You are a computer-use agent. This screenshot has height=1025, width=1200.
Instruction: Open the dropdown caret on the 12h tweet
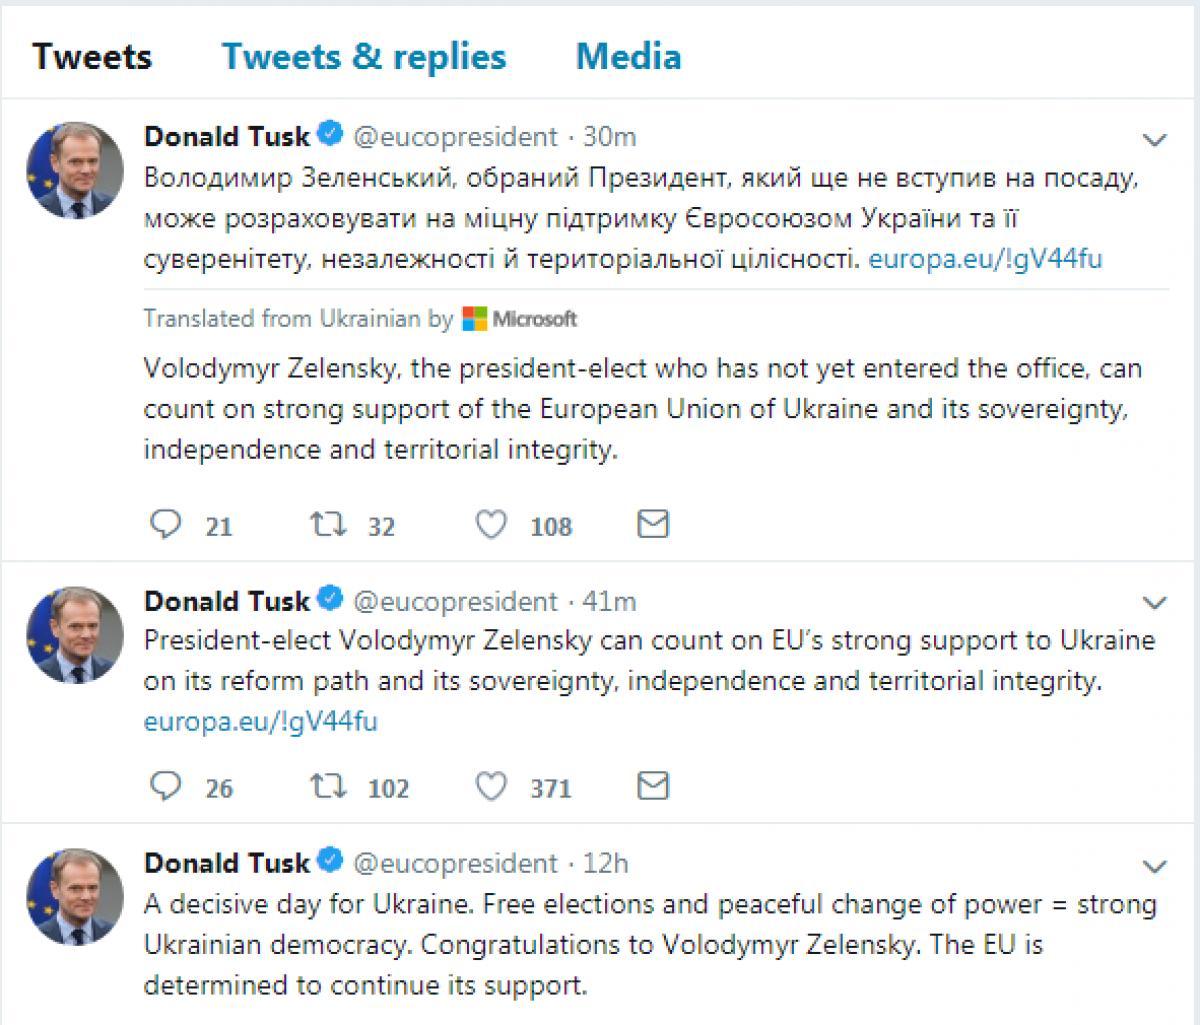point(1155,865)
